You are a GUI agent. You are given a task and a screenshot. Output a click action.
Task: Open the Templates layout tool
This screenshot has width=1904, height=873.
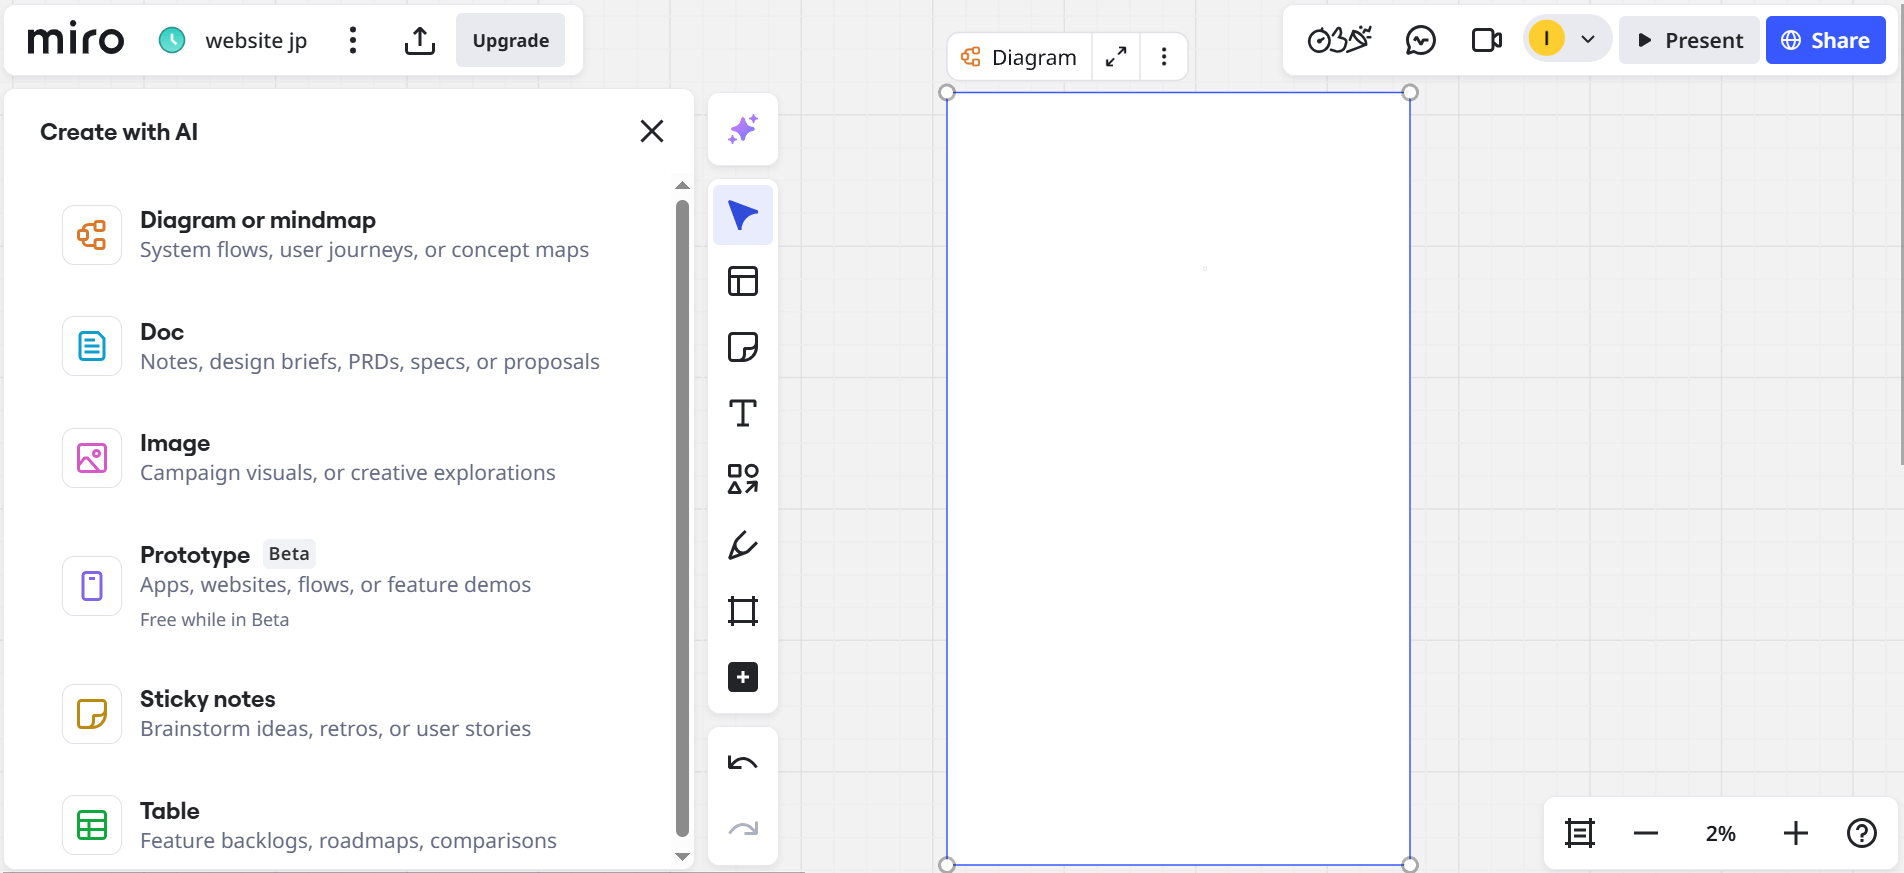(x=743, y=281)
